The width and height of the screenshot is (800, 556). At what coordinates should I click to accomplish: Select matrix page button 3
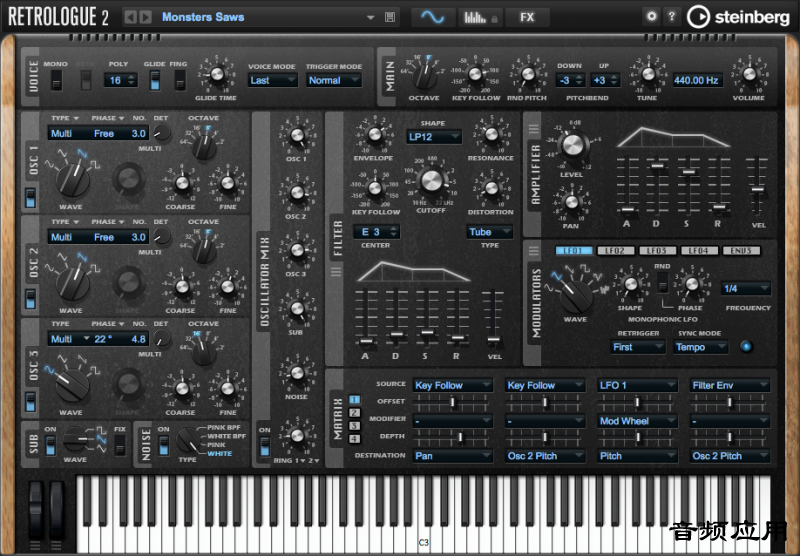pos(354,425)
